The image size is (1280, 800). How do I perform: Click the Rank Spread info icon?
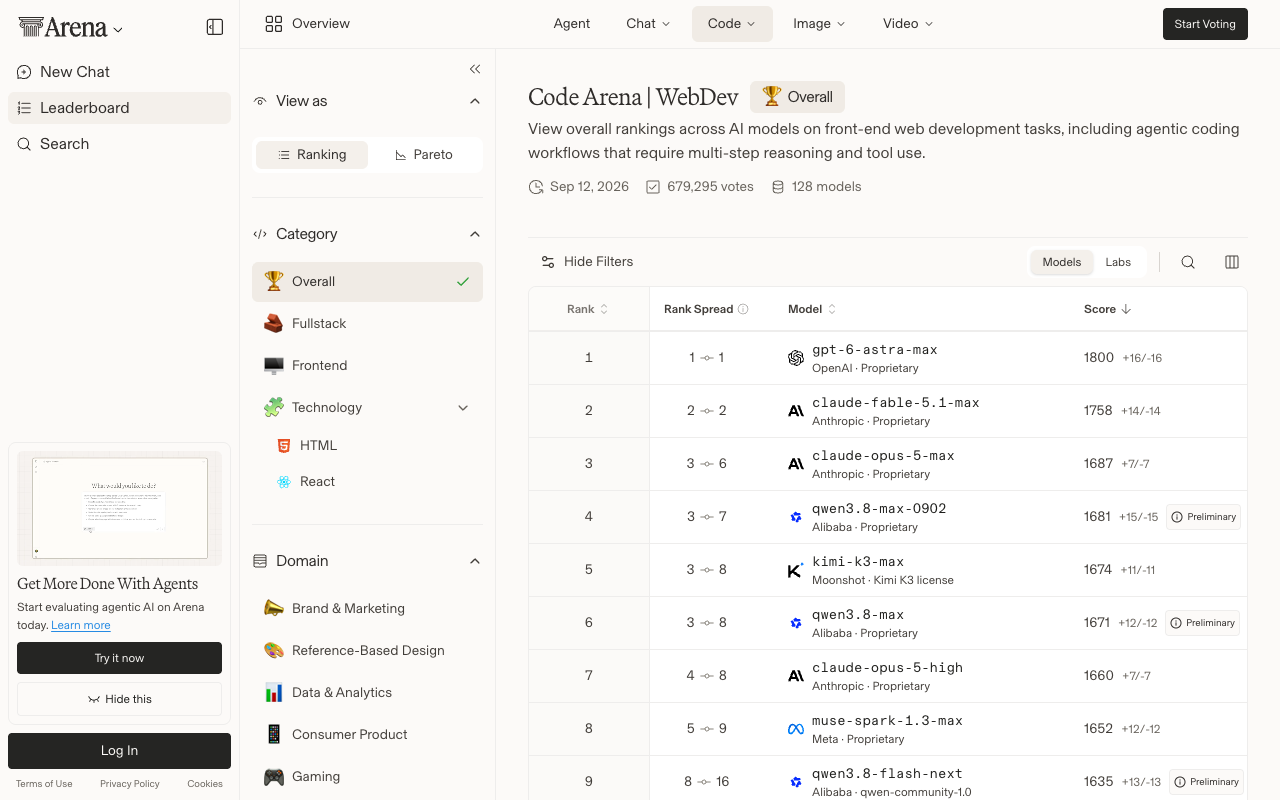[x=743, y=309]
